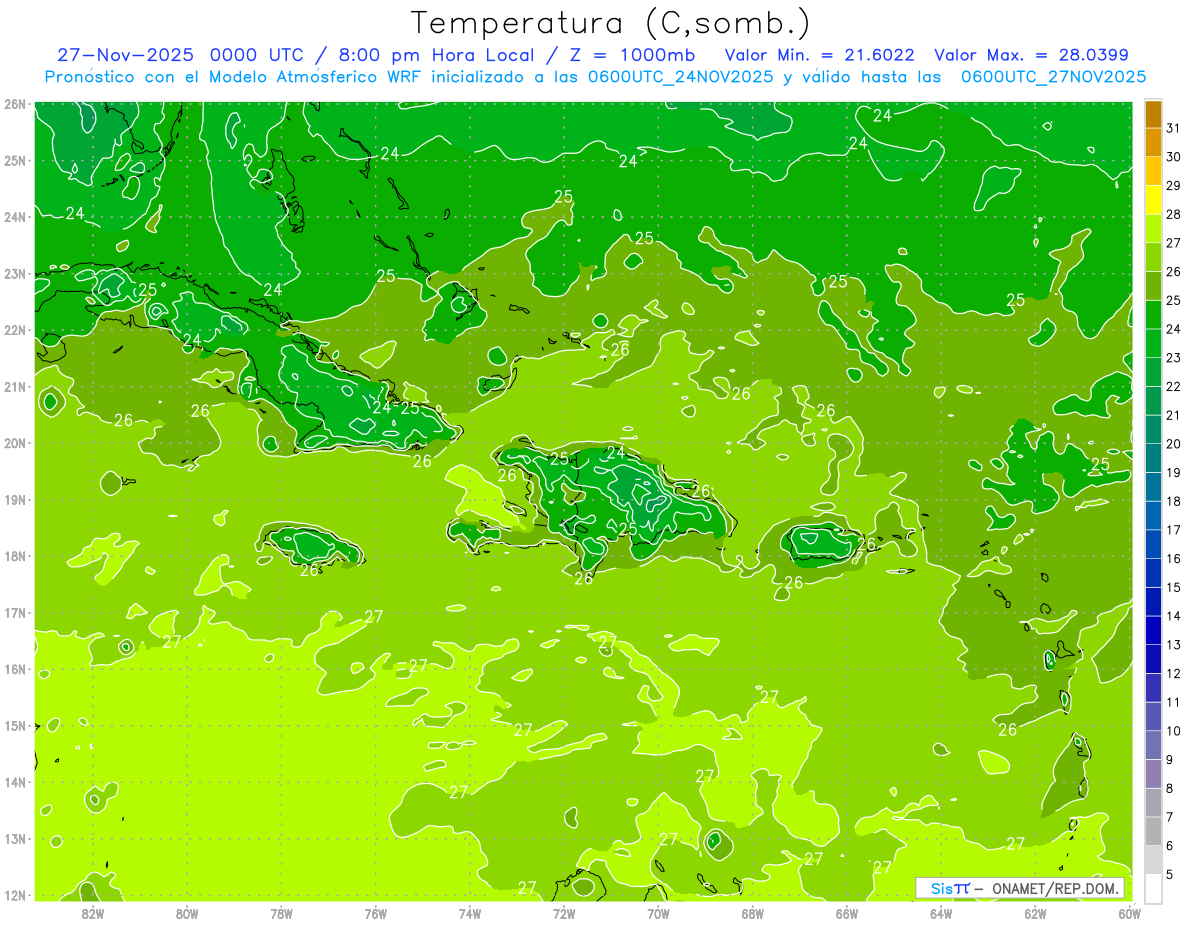Pick the yellow swatch between 28 and 29
1200x927 pixels.
click(x=1153, y=200)
